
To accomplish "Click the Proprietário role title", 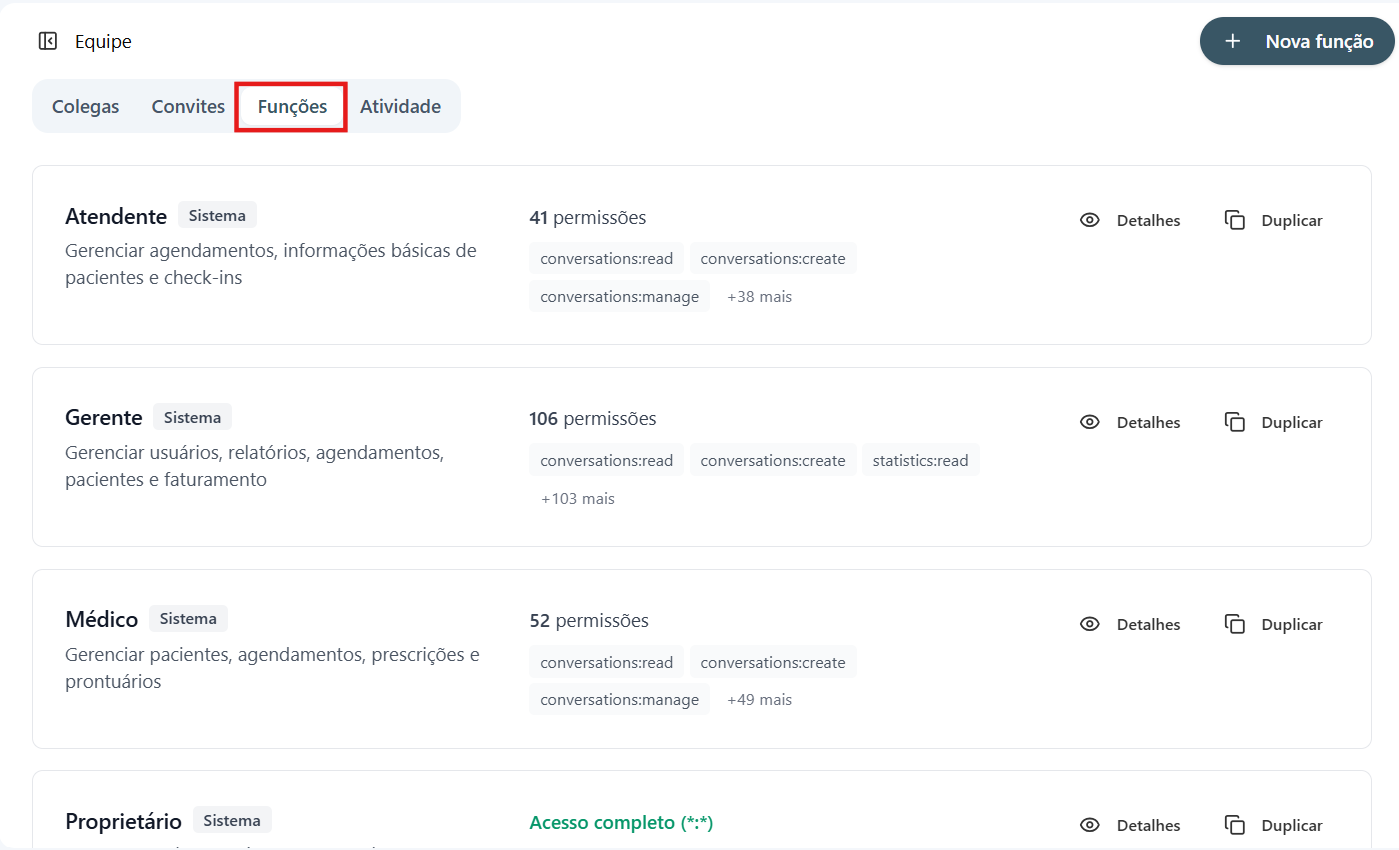I will click(124, 821).
